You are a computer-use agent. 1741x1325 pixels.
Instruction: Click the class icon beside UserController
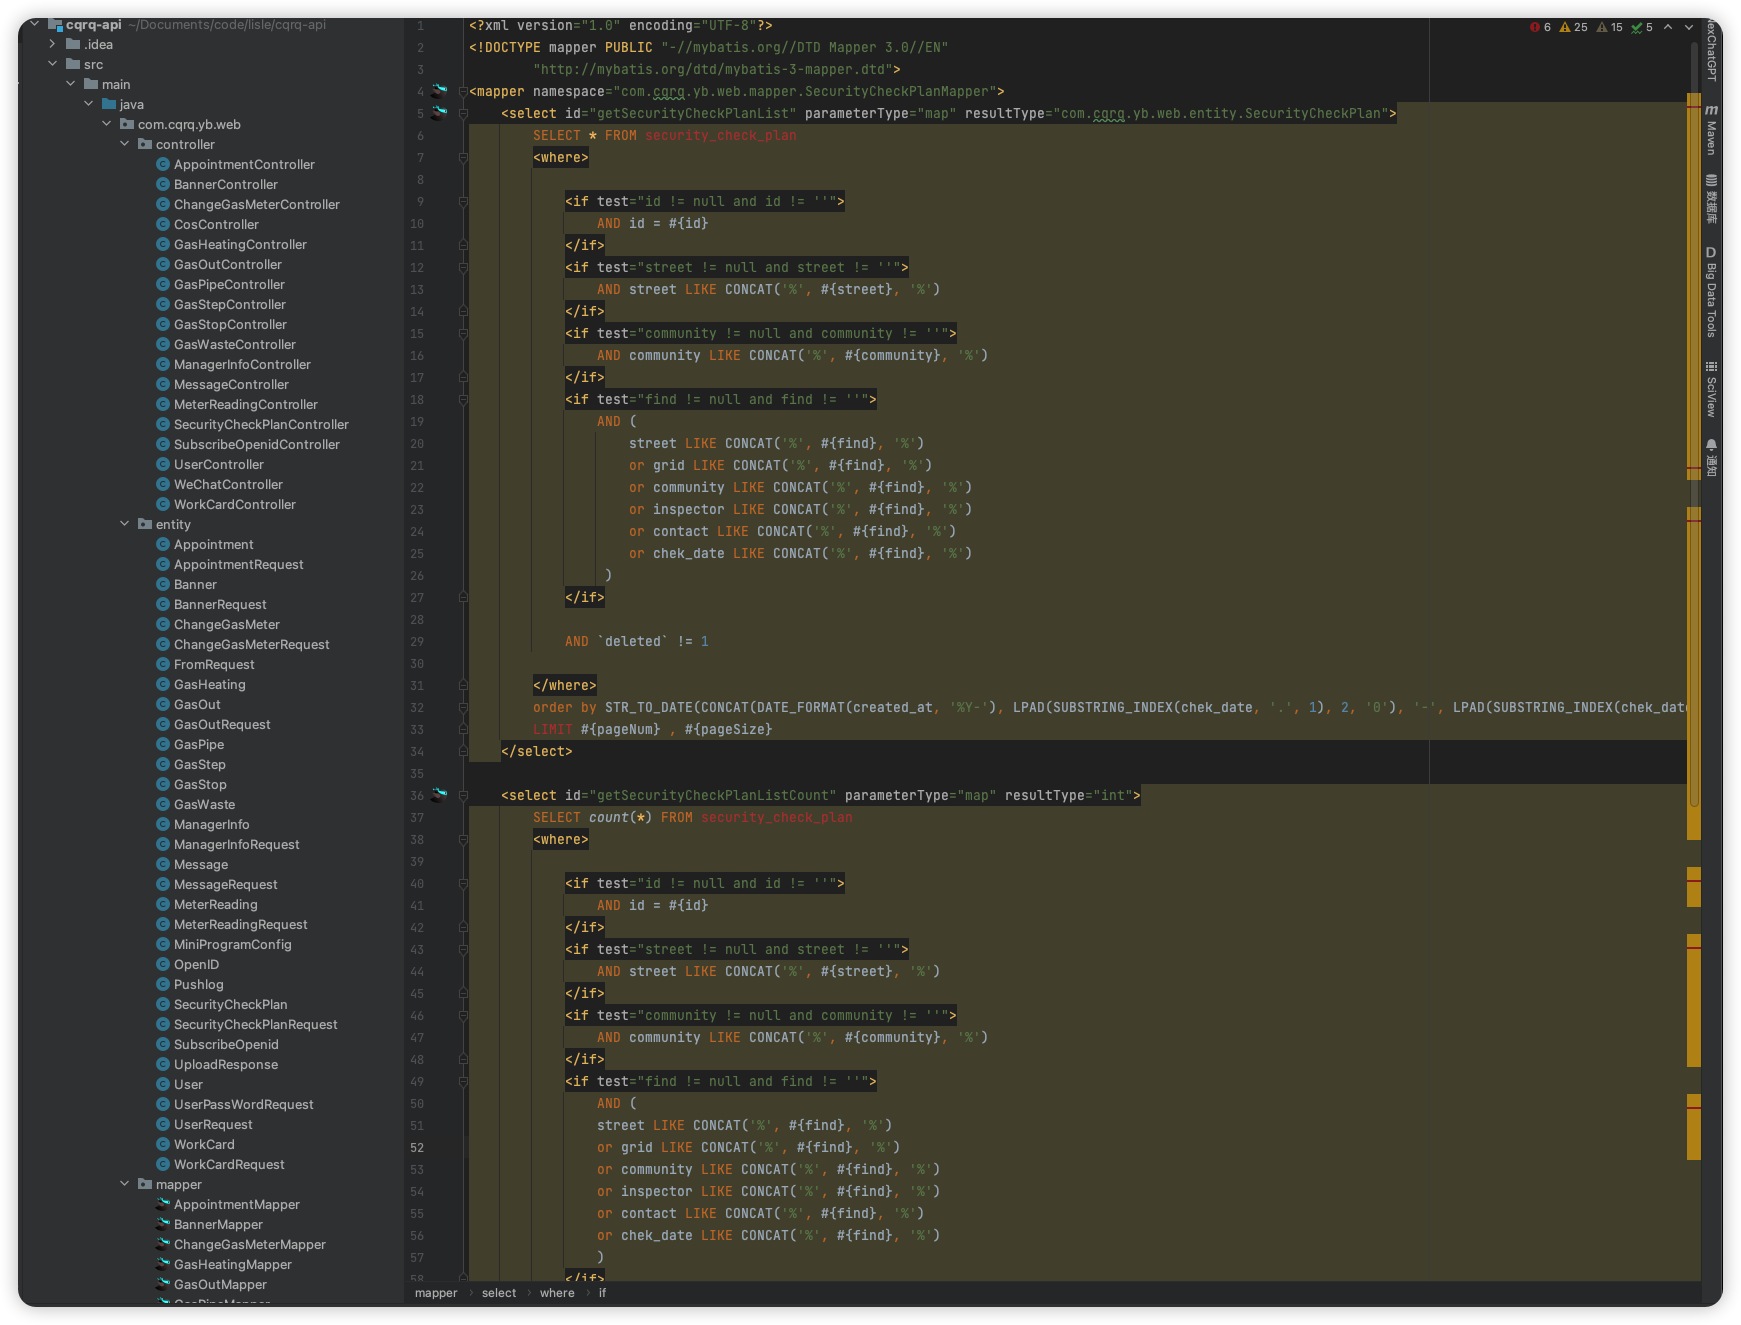(x=163, y=464)
